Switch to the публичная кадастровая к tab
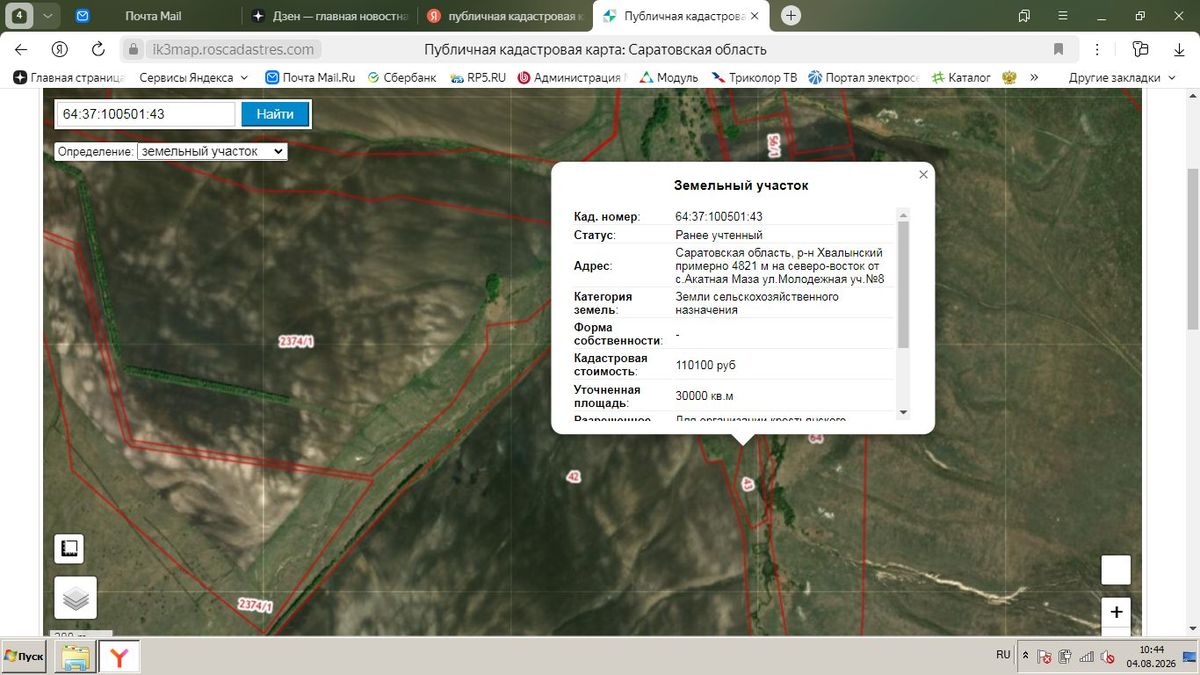This screenshot has width=1200, height=675. click(x=505, y=16)
